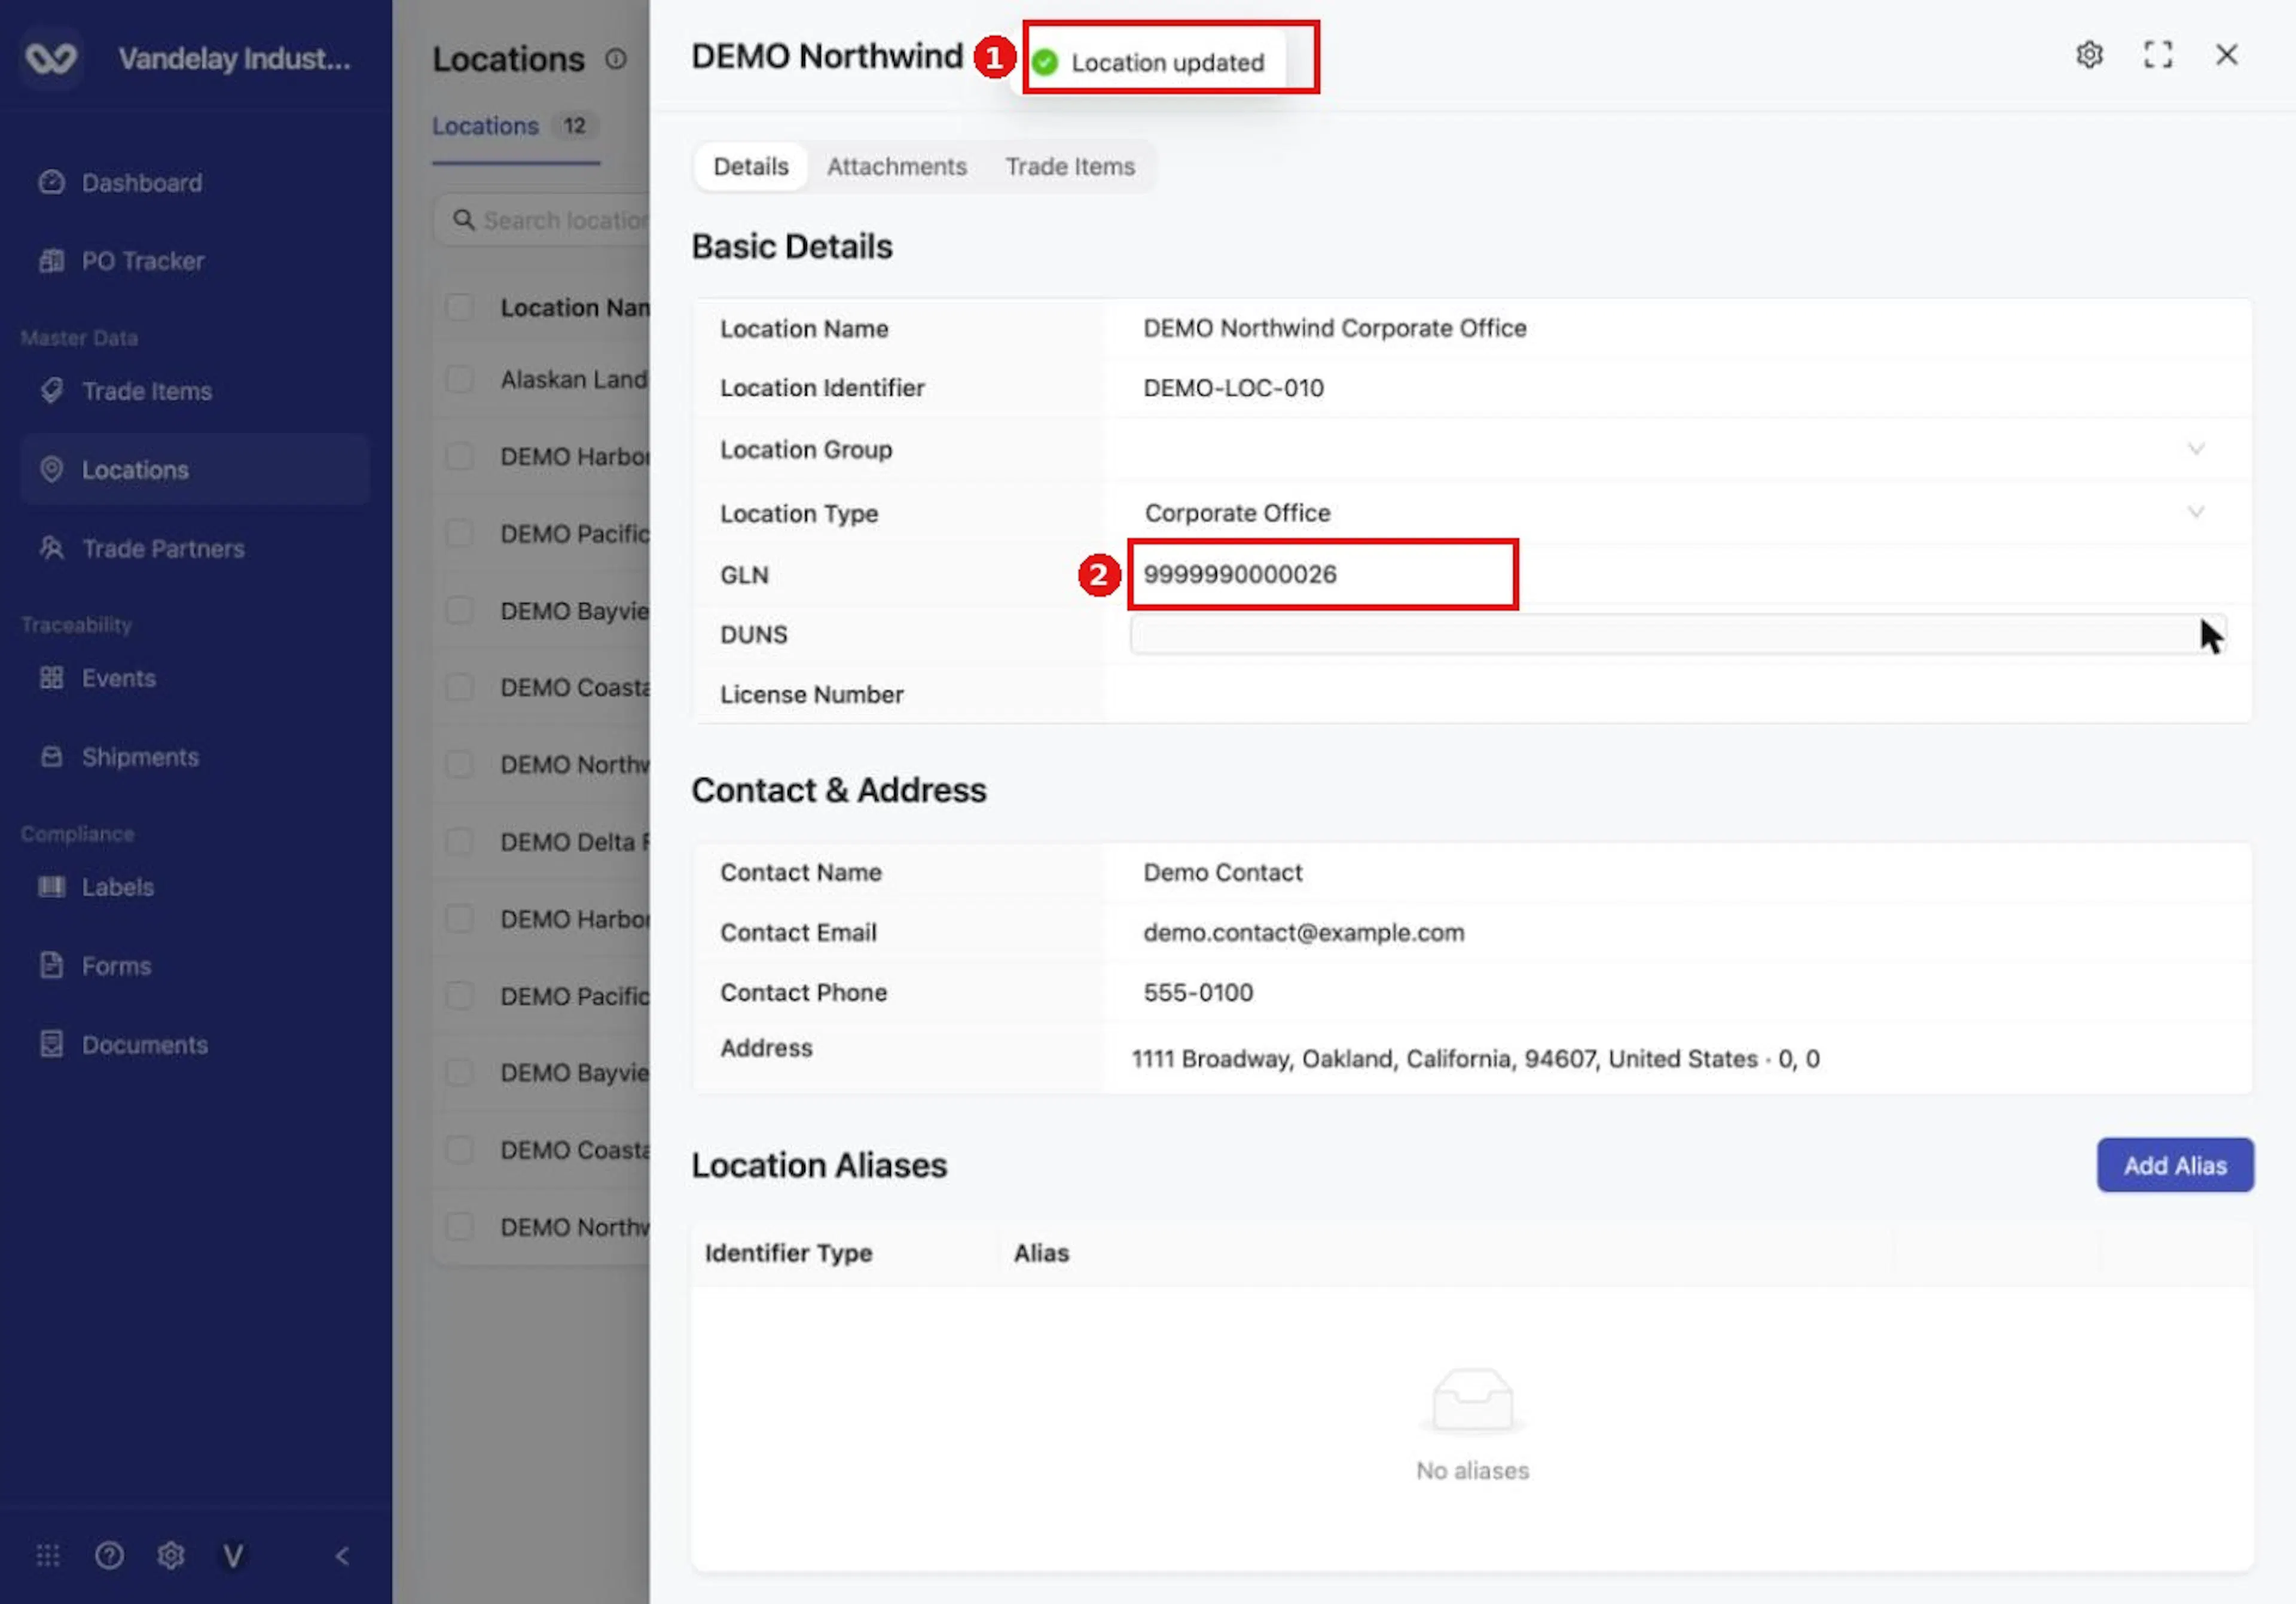Viewport: 2296px width, 1604px height.
Task: Switch to the Attachments tab
Action: 896,166
